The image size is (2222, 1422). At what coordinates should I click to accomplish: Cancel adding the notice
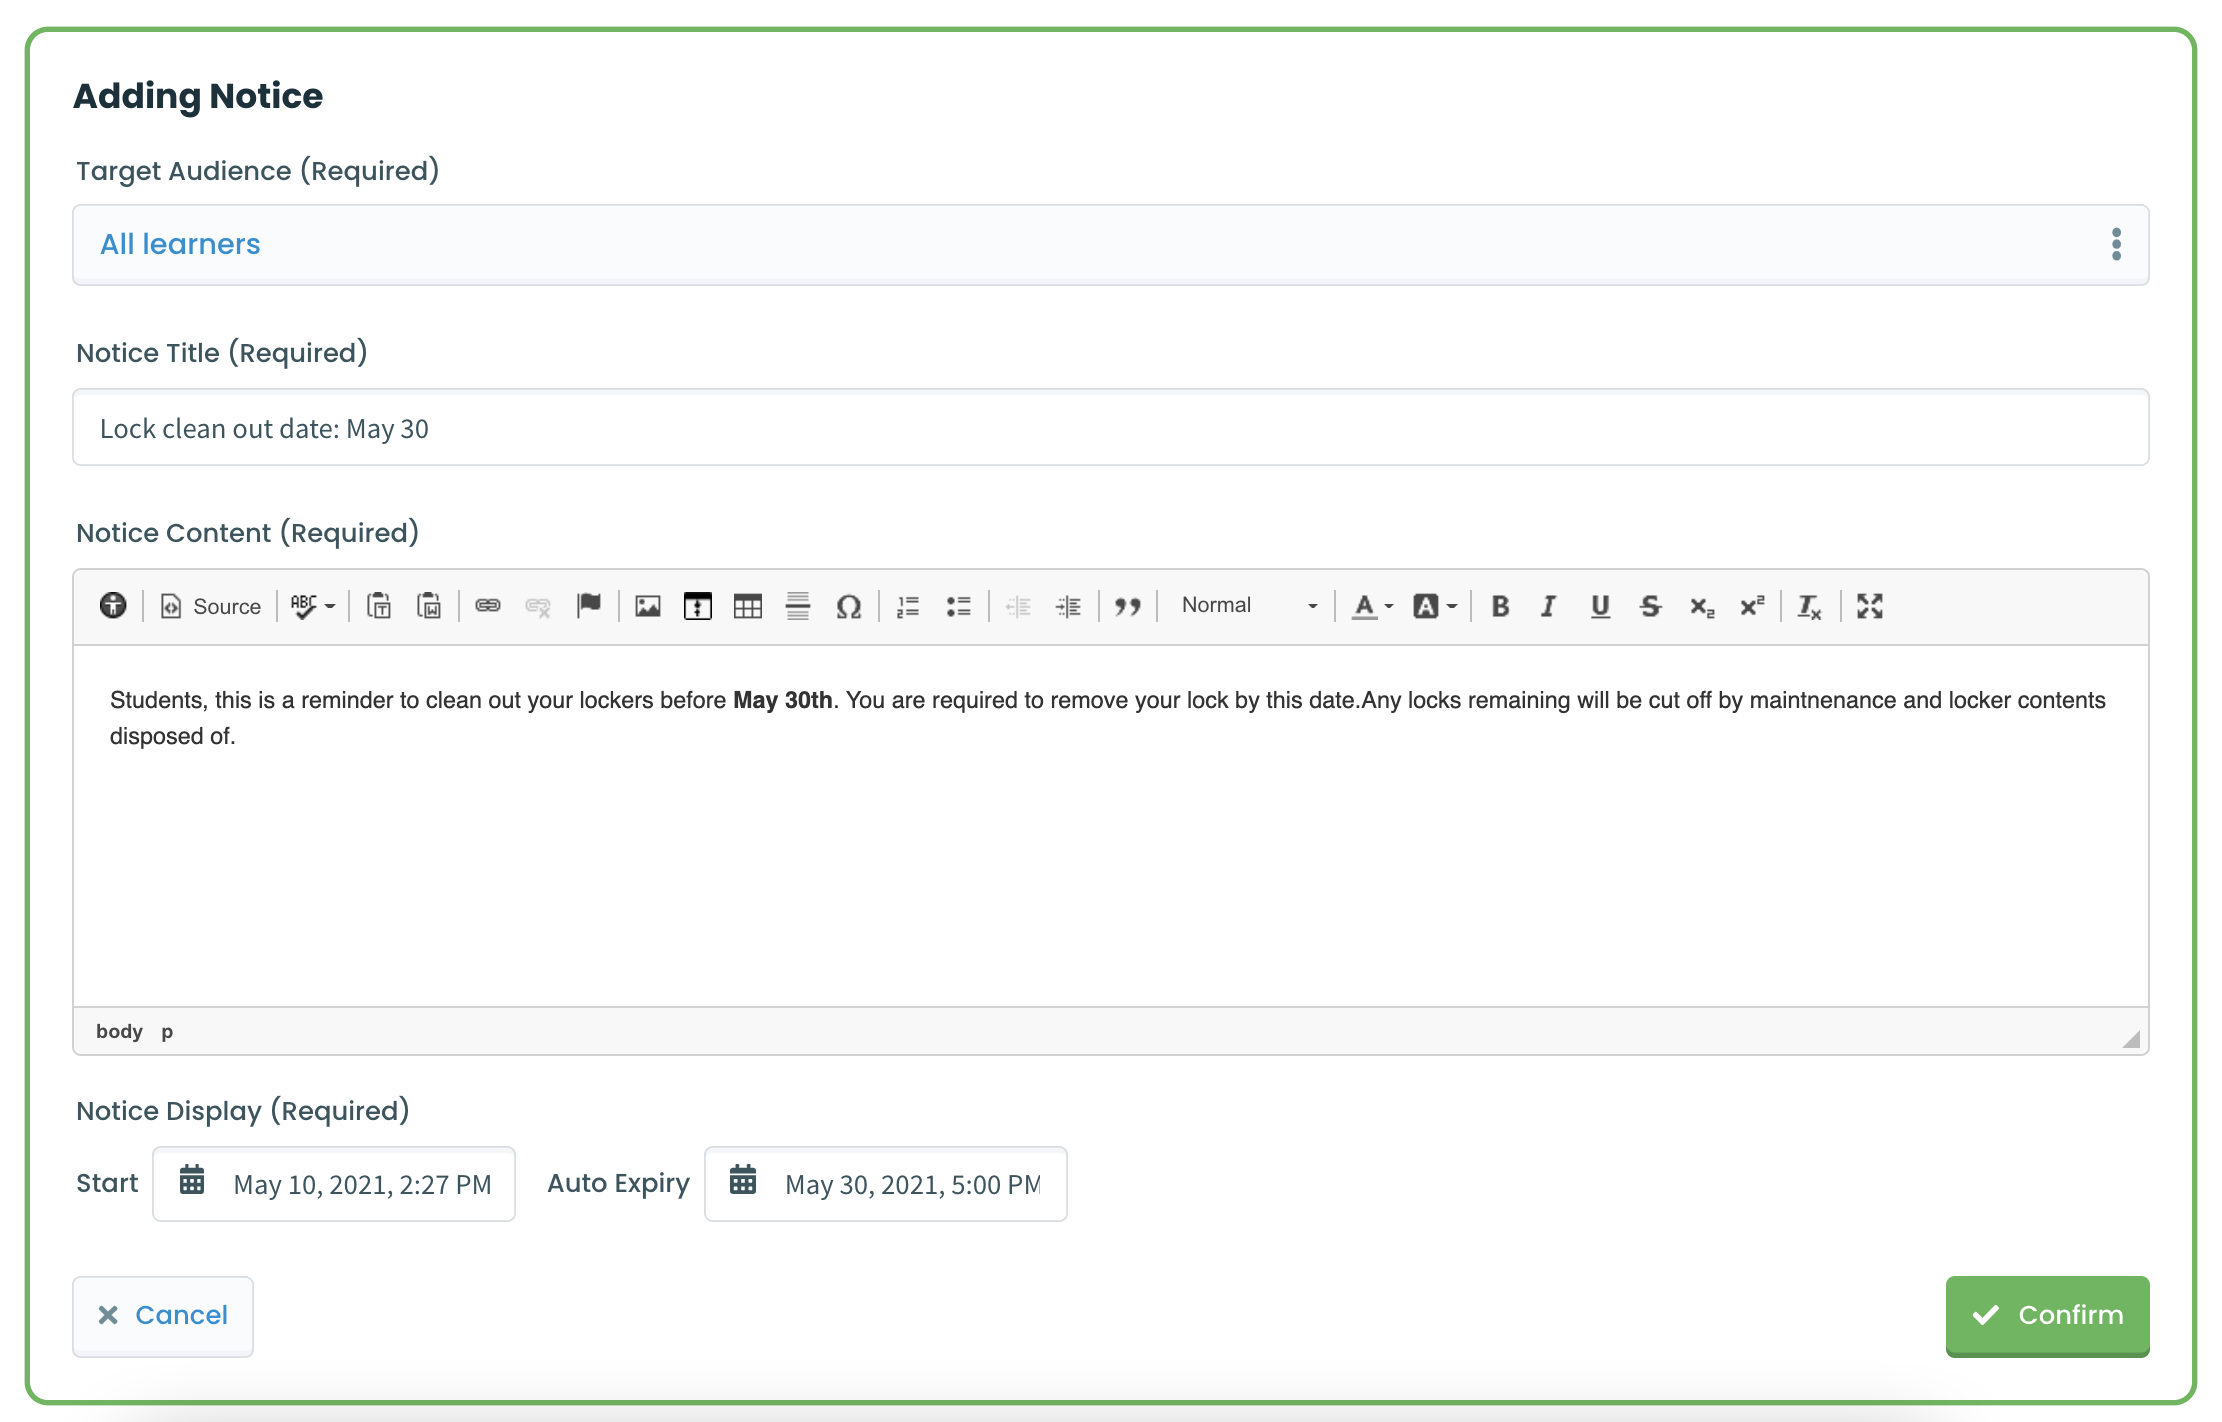pyautogui.click(x=163, y=1316)
